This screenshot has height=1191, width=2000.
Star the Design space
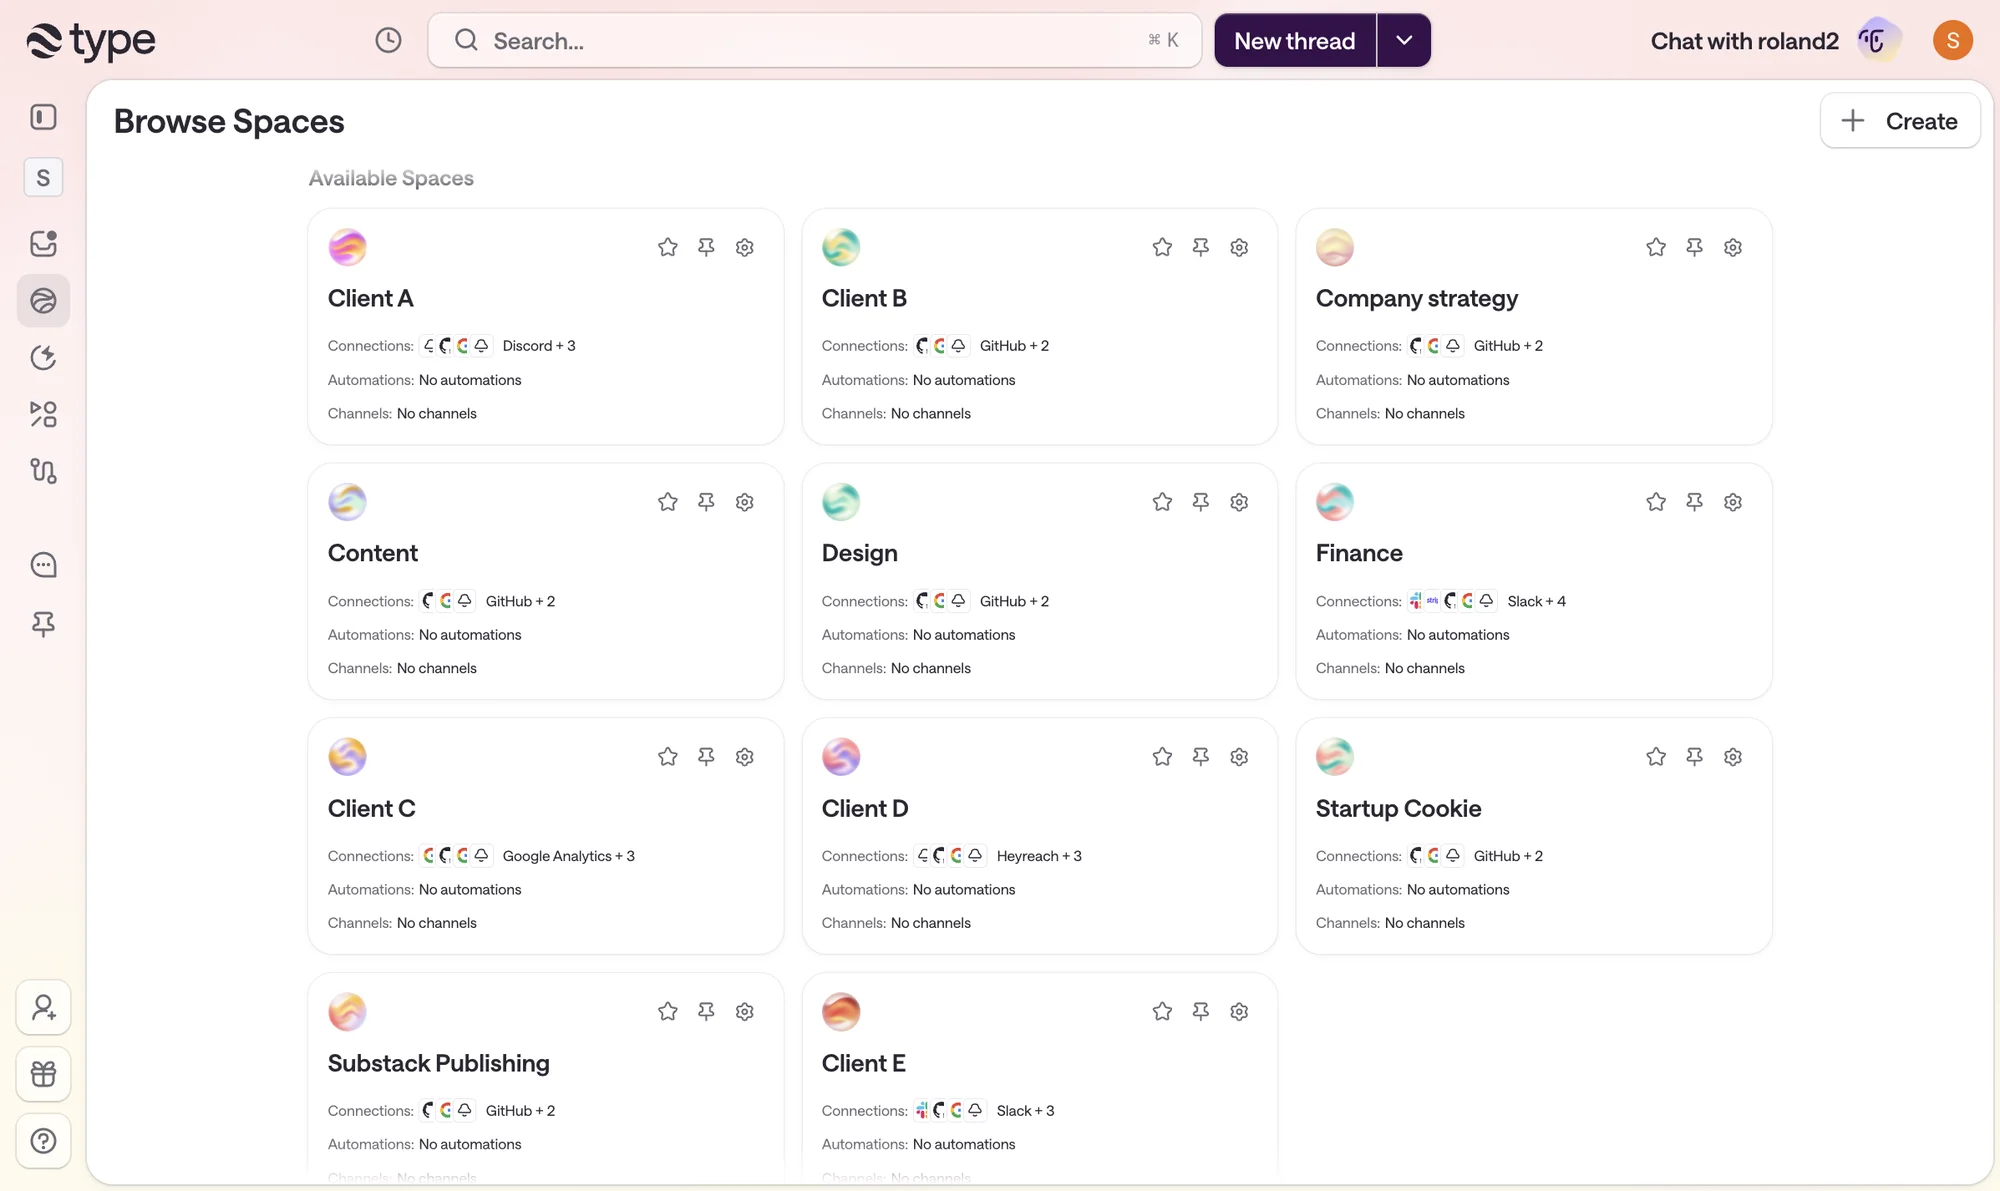coord(1162,502)
